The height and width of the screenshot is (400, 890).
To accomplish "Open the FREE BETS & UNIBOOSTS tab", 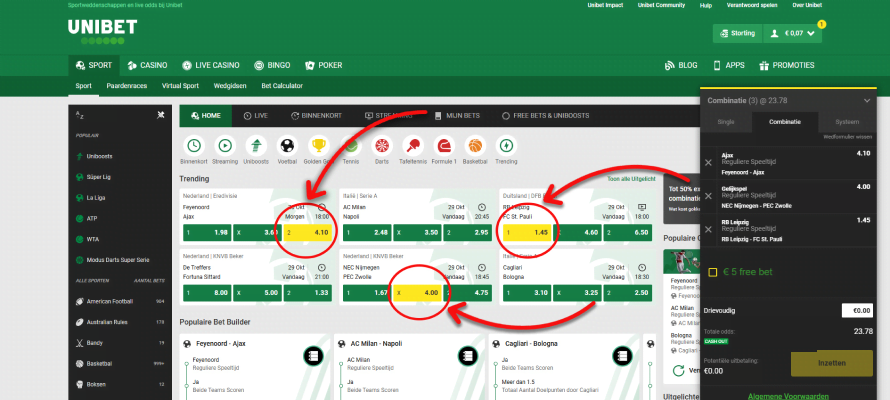I will (545, 116).
